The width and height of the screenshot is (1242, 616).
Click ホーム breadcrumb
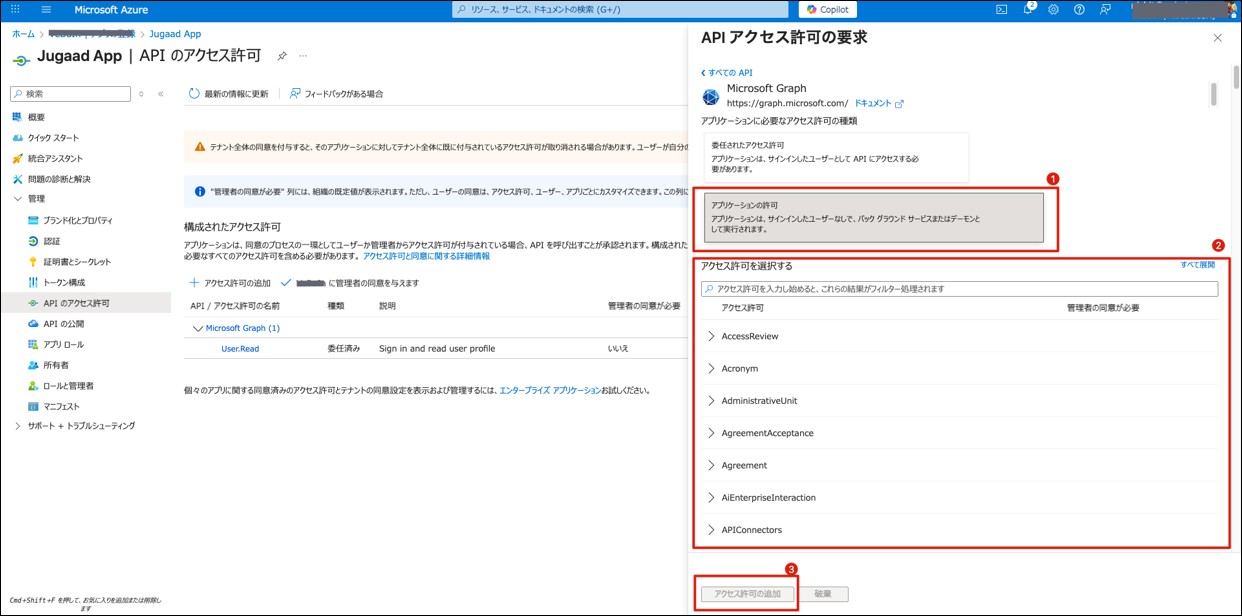pyautogui.click(x=23, y=34)
